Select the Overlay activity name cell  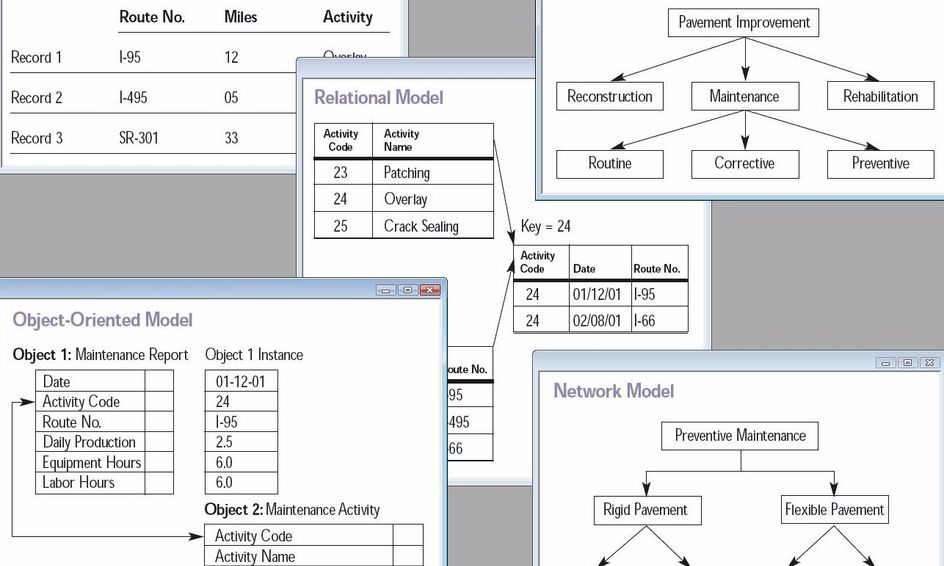click(433, 199)
